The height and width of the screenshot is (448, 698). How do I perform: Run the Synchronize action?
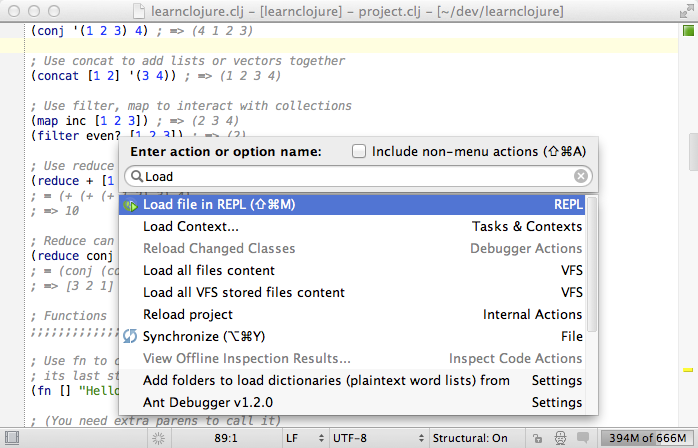(x=352, y=336)
